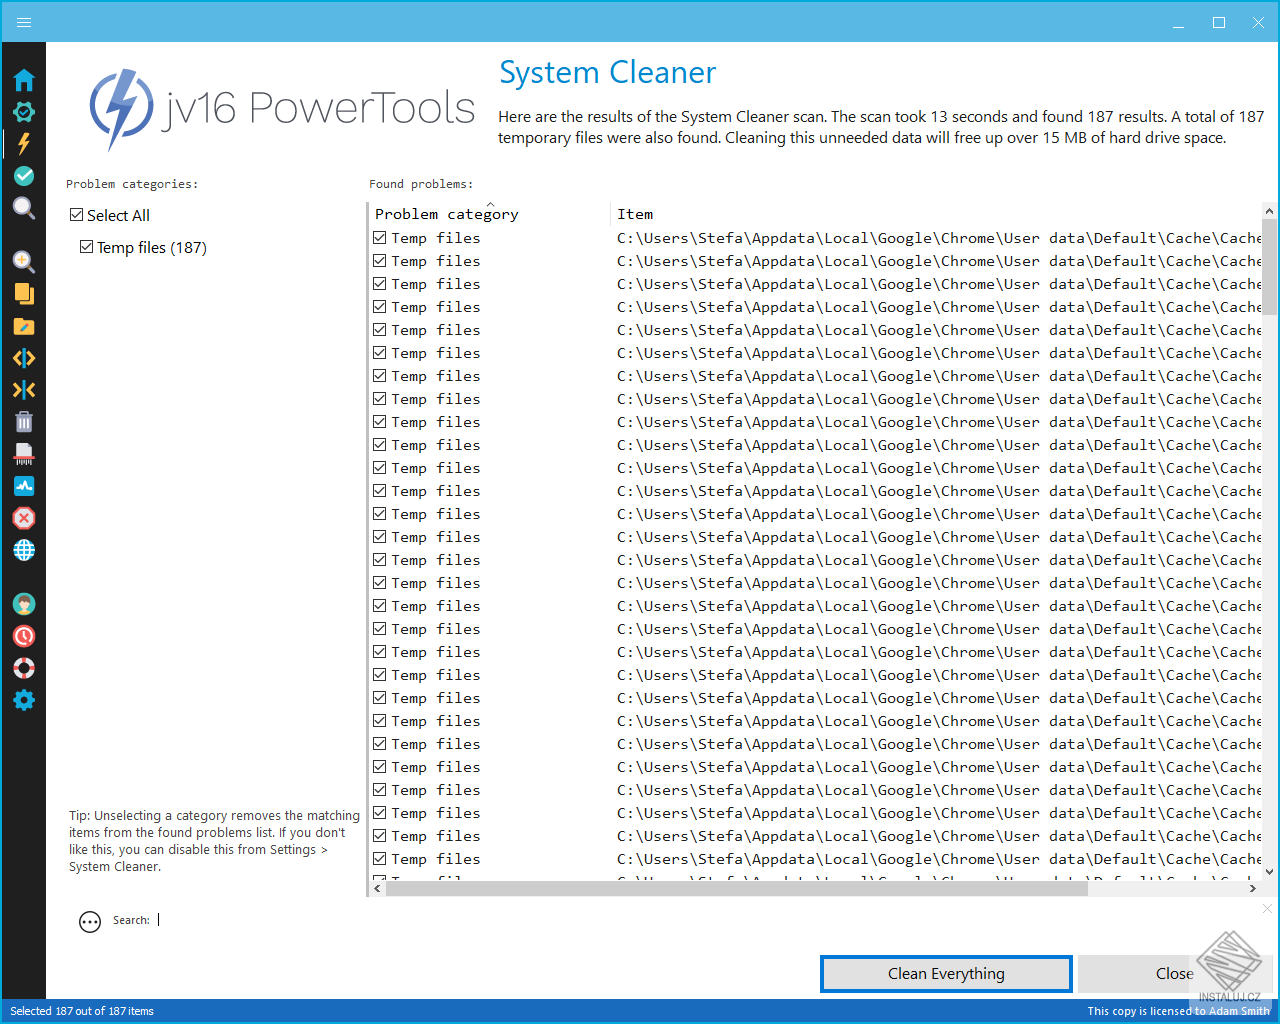Open the magnifier-with-plus finder tool
Viewport: 1280px width, 1024px height.
pyautogui.click(x=24, y=262)
